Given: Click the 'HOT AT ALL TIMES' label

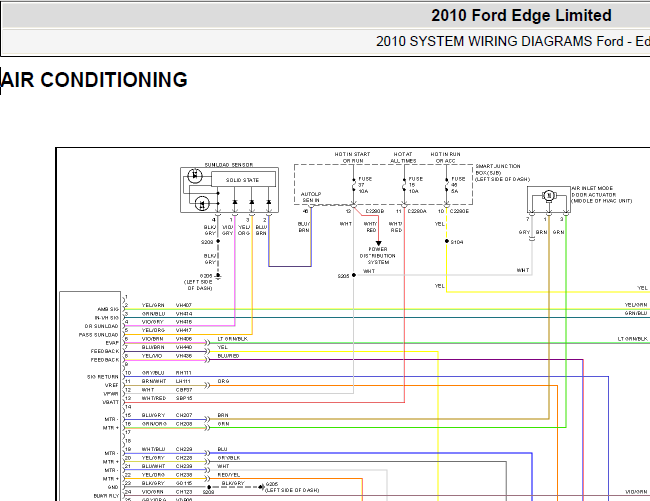Looking at the screenshot, I should coord(403,157).
